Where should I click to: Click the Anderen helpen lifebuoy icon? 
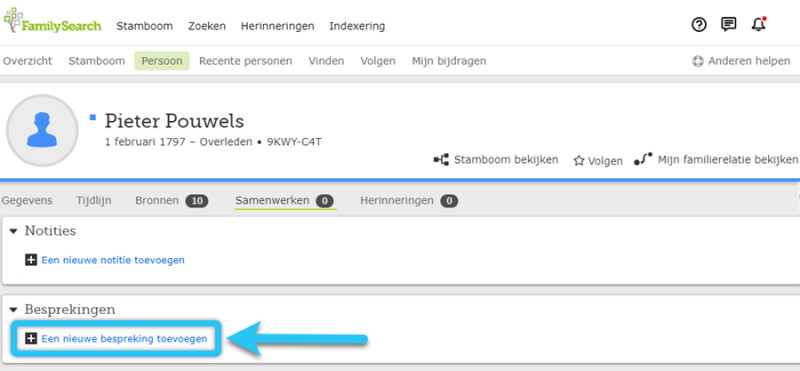click(697, 61)
